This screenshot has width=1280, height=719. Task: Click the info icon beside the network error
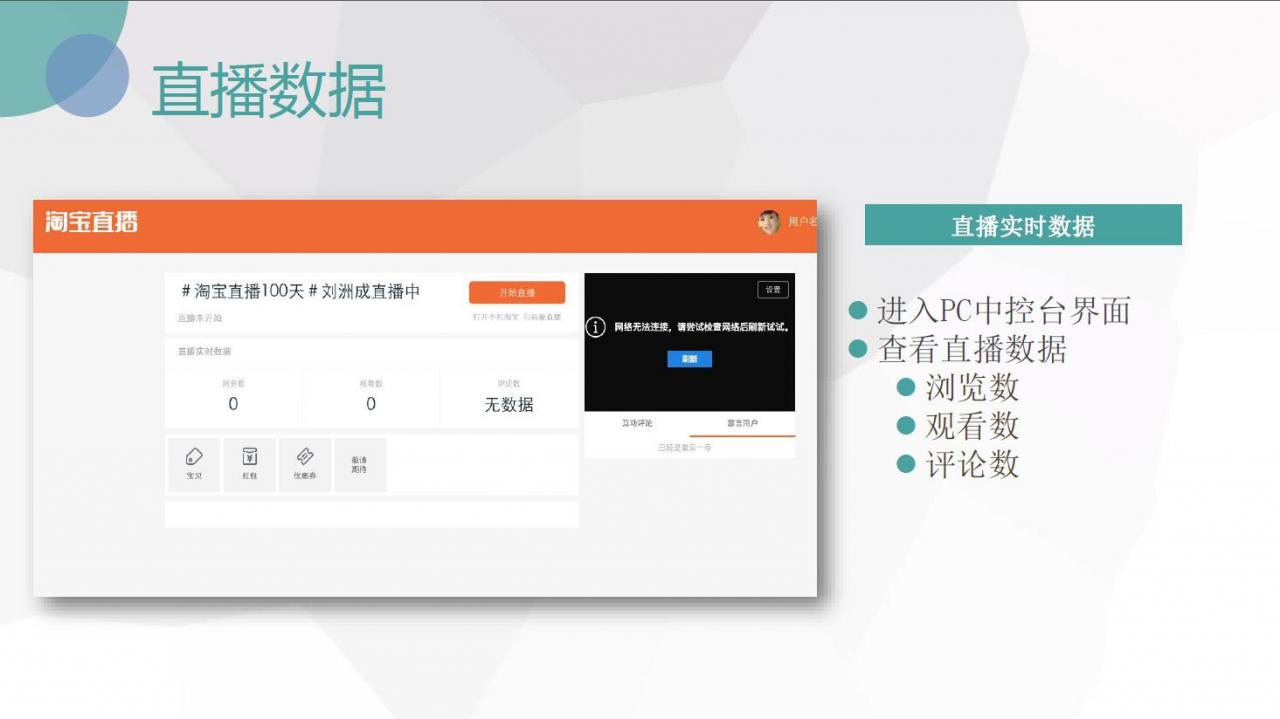596,327
